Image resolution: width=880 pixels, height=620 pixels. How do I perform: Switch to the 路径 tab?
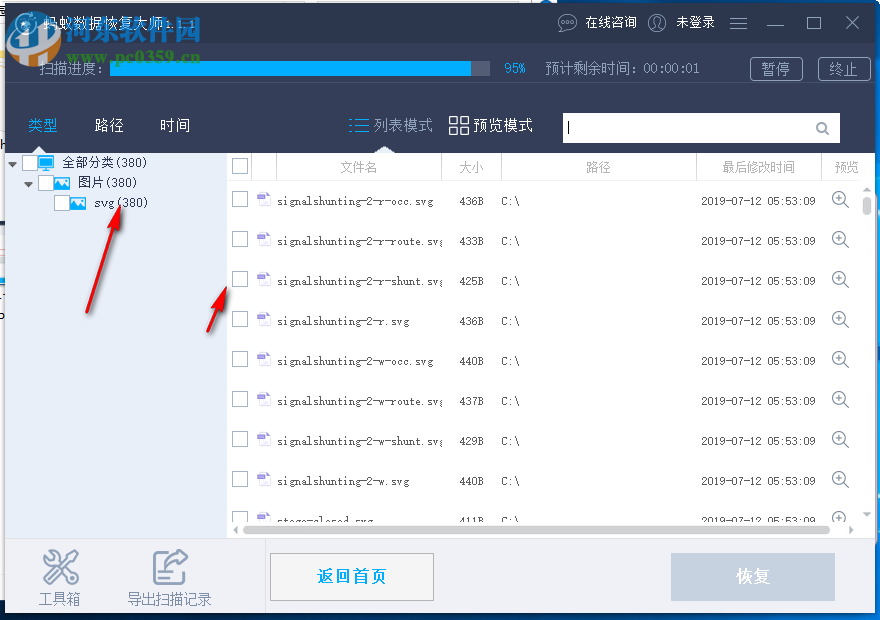coord(108,125)
